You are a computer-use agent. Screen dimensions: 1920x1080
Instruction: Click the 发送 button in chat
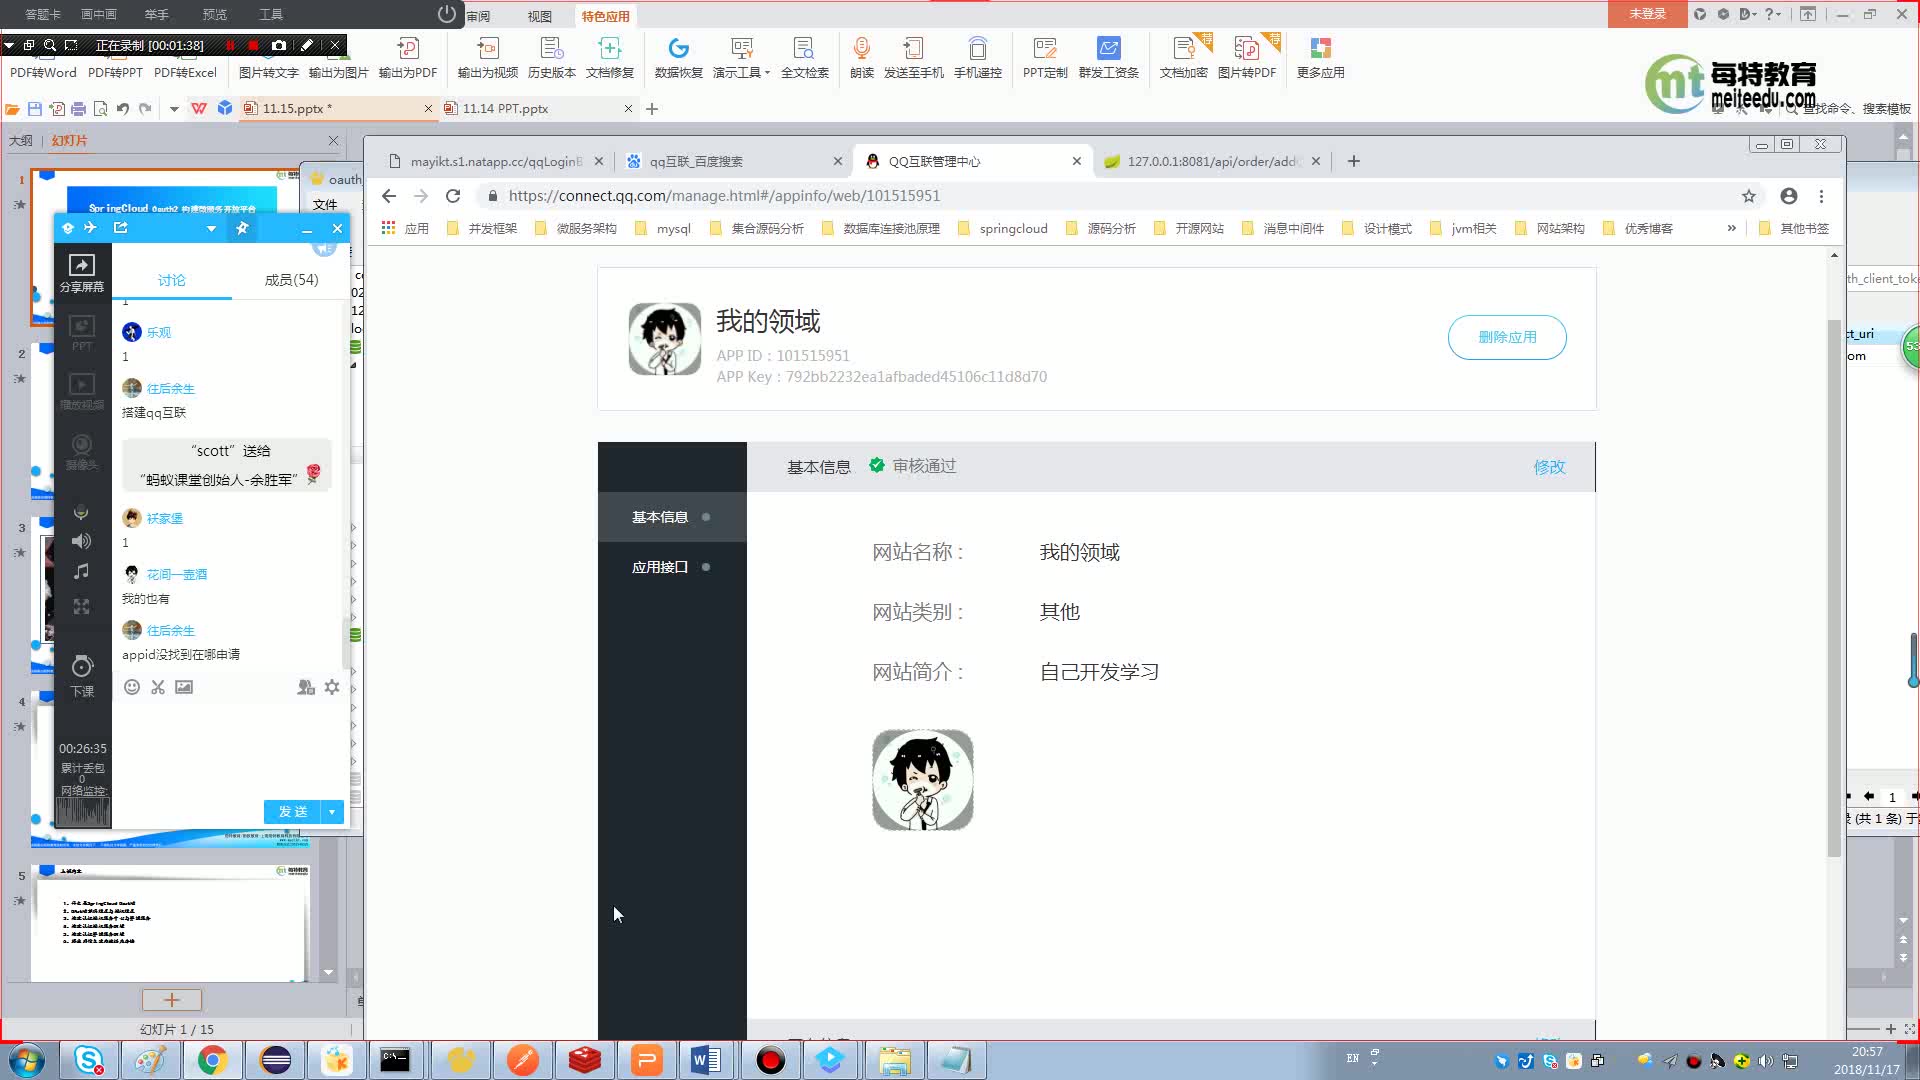tap(293, 812)
